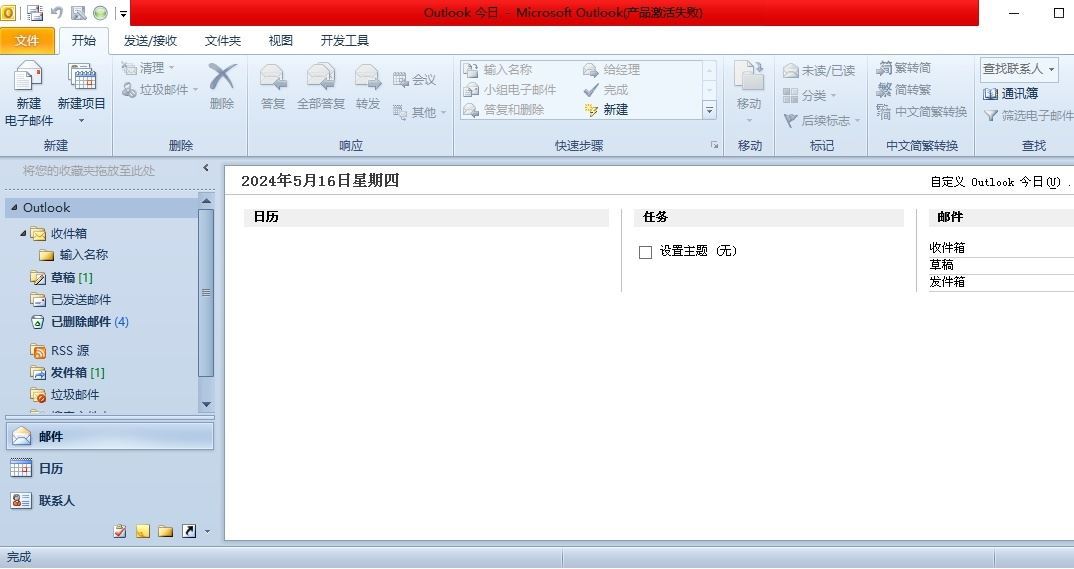Check the 设置主题 (无) task checkbox
The image size is (1074, 569).
pyautogui.click(x=645, y=252)
